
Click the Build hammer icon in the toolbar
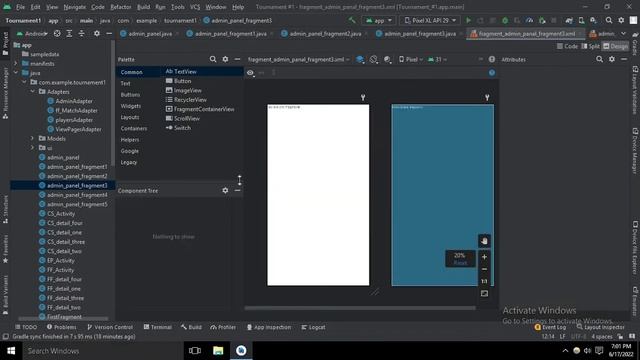point(352,20)
